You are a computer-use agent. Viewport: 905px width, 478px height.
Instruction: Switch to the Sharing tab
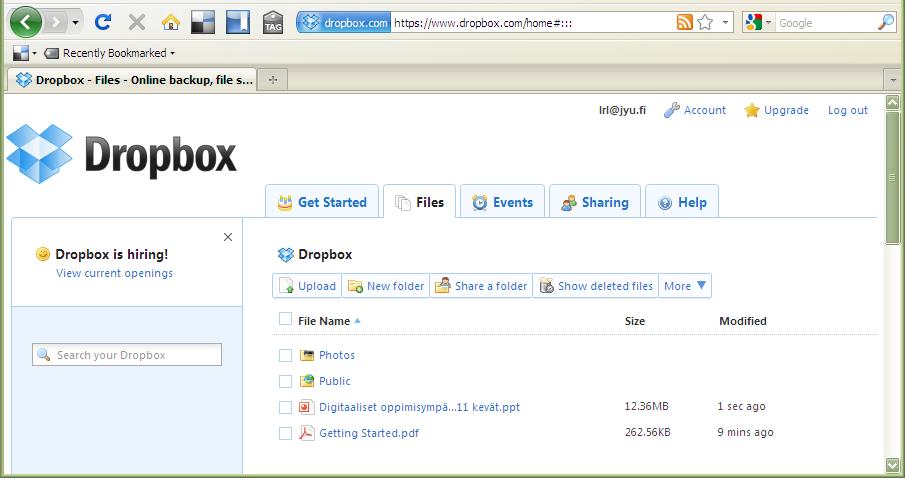point(594,201)
